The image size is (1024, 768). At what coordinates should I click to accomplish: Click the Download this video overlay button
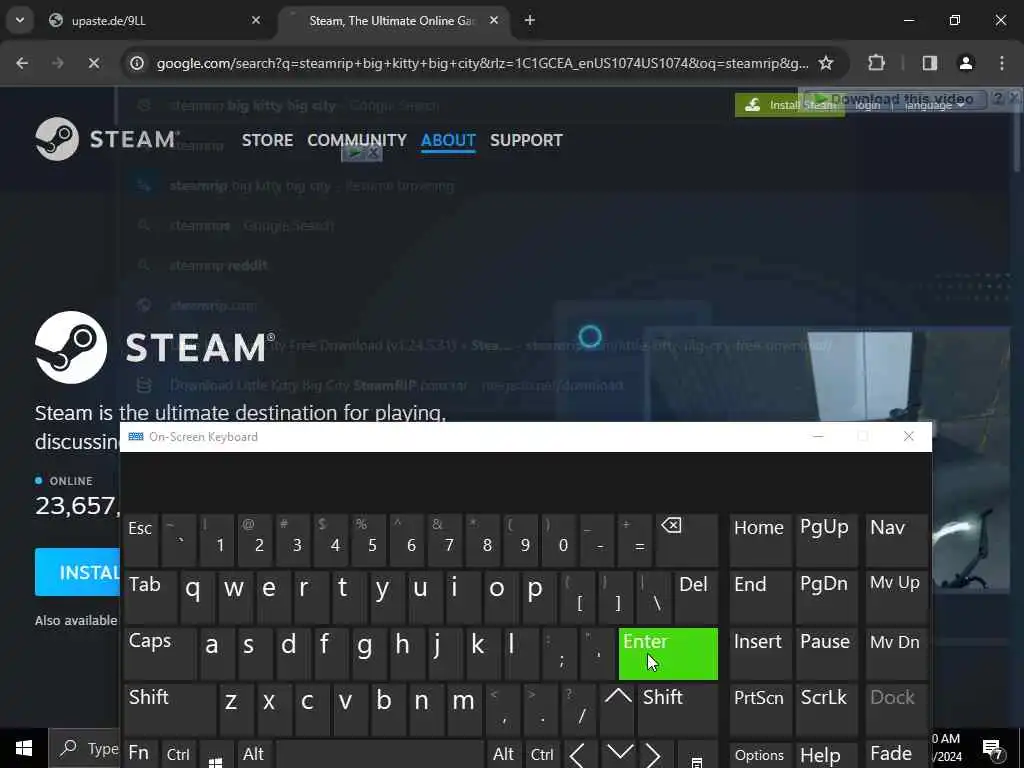pos(895,99)
